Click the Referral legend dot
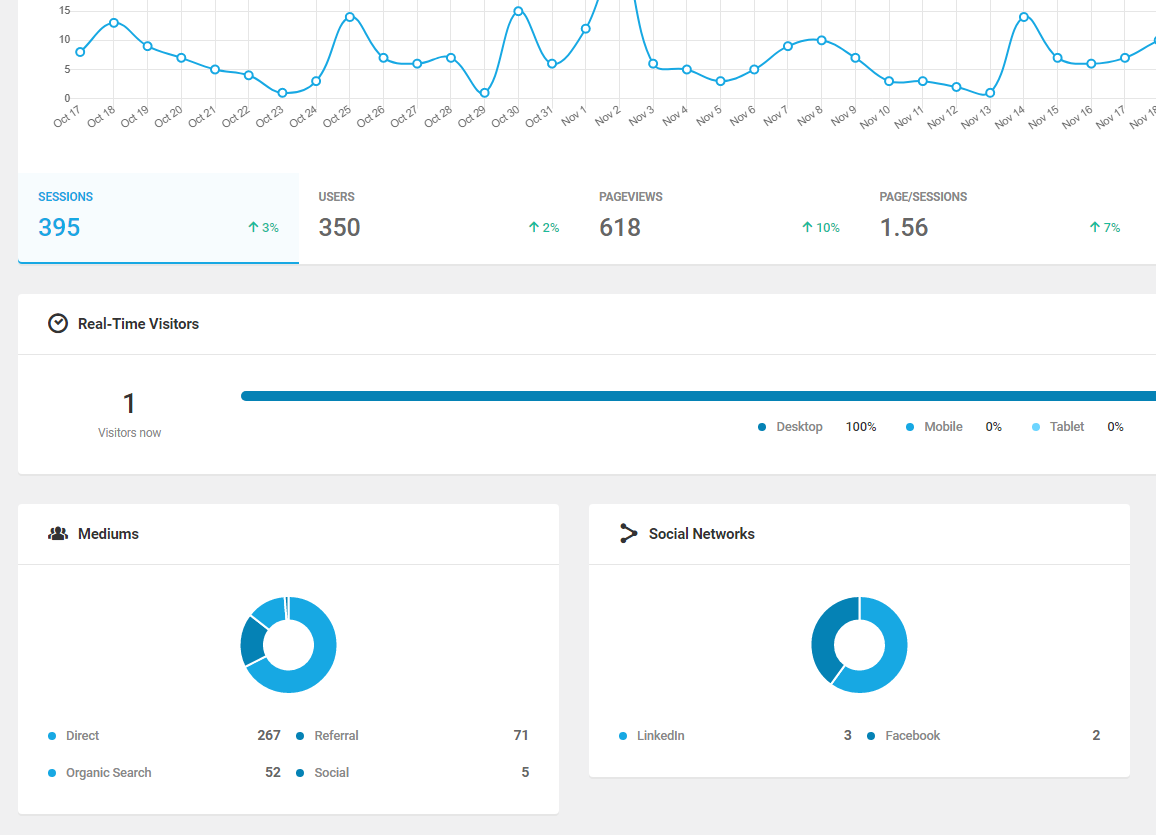 click(300, 736)
